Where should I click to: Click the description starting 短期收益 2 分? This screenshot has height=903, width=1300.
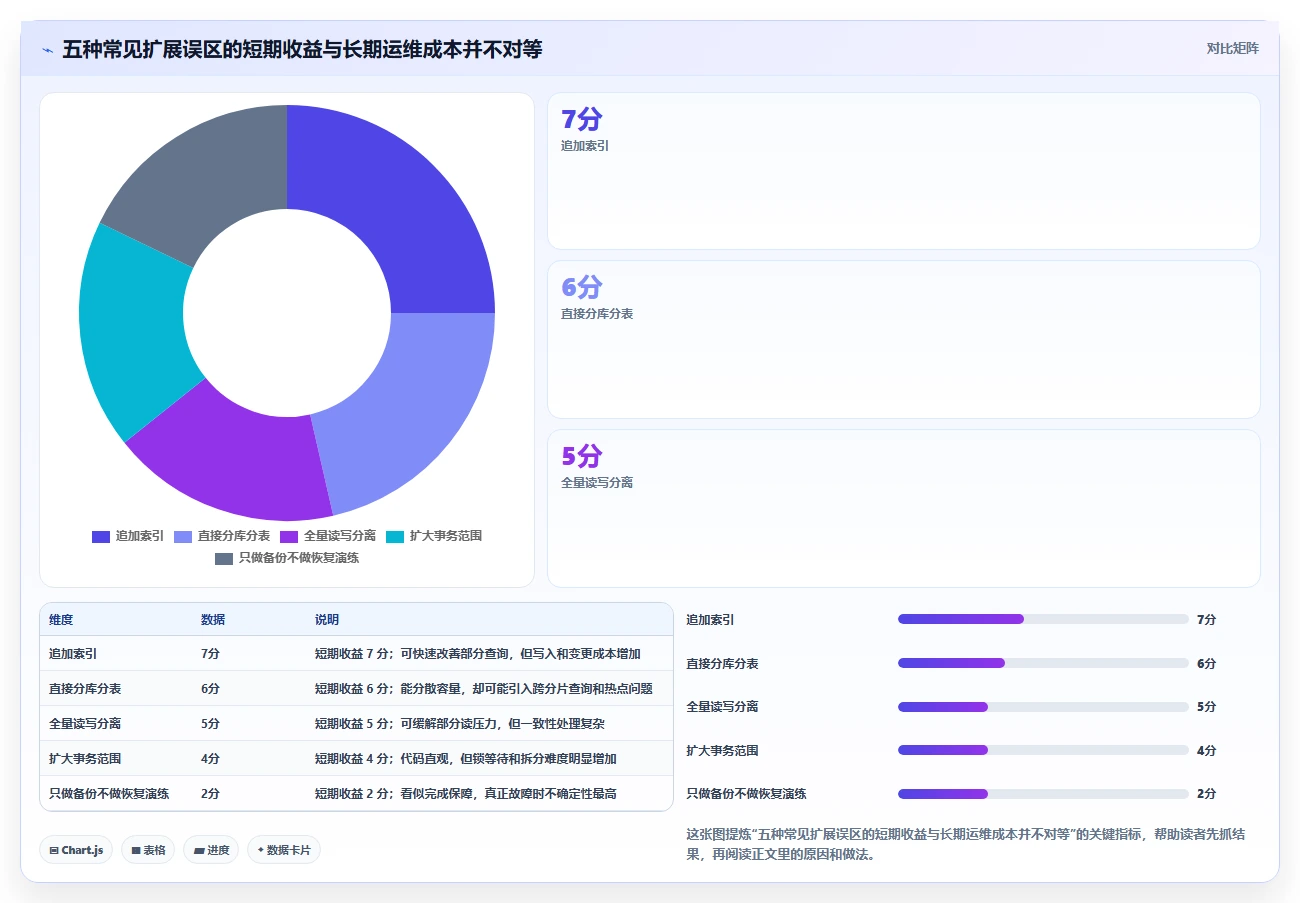pos(466,794)
